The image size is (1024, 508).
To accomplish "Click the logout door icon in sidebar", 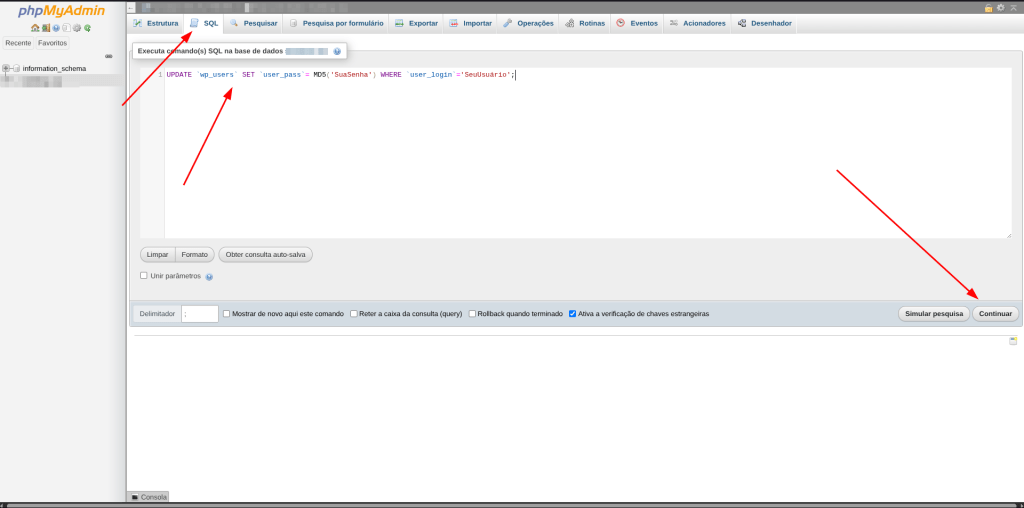I will (x=46, y=27).
